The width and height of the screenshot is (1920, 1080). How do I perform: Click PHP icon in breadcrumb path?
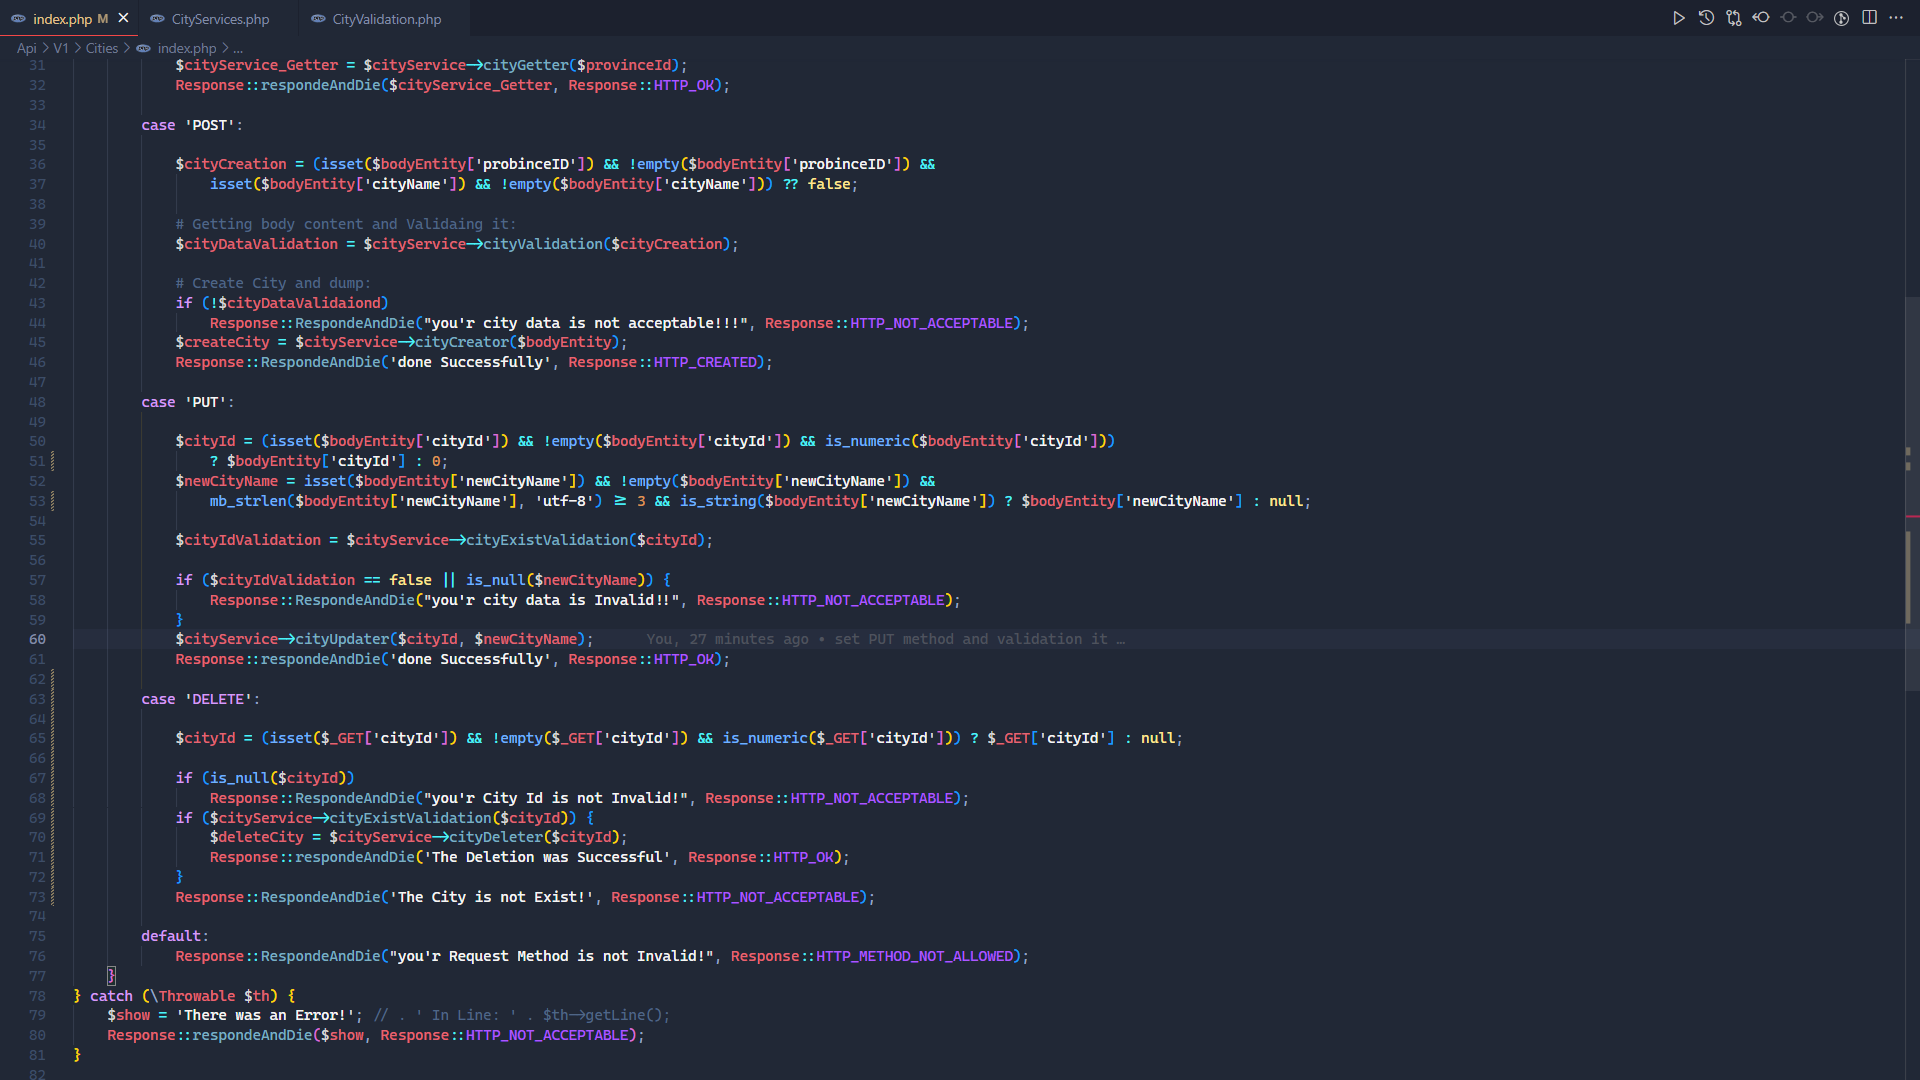(143, 48)
